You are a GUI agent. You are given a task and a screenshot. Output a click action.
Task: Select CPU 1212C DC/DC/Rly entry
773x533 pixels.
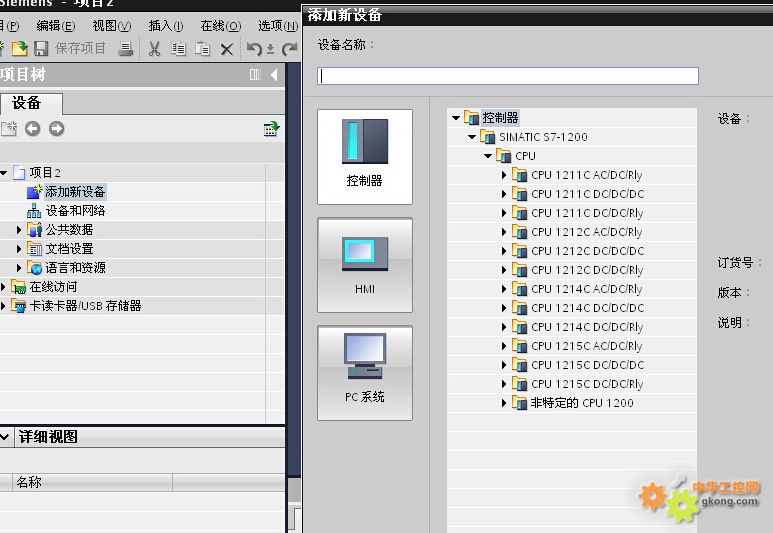coord(587,270)
